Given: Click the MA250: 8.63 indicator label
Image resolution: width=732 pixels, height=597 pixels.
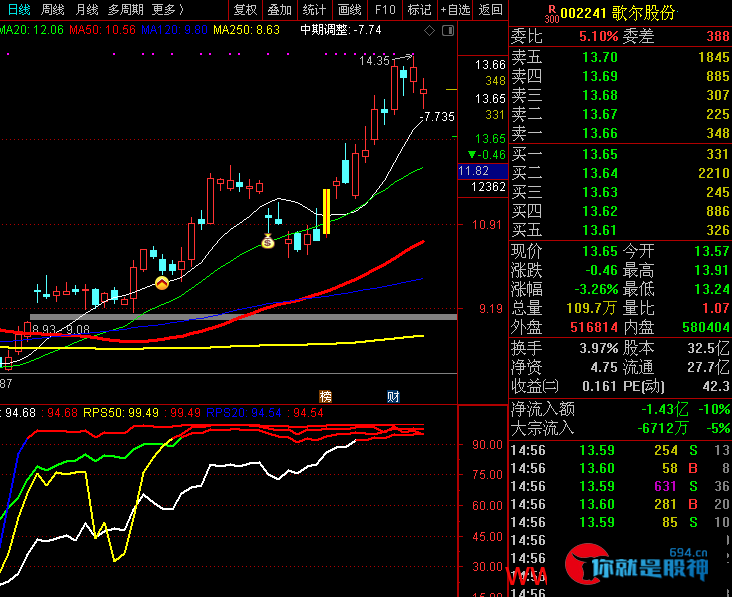Looking at the screenshot, I should point(246,30).
